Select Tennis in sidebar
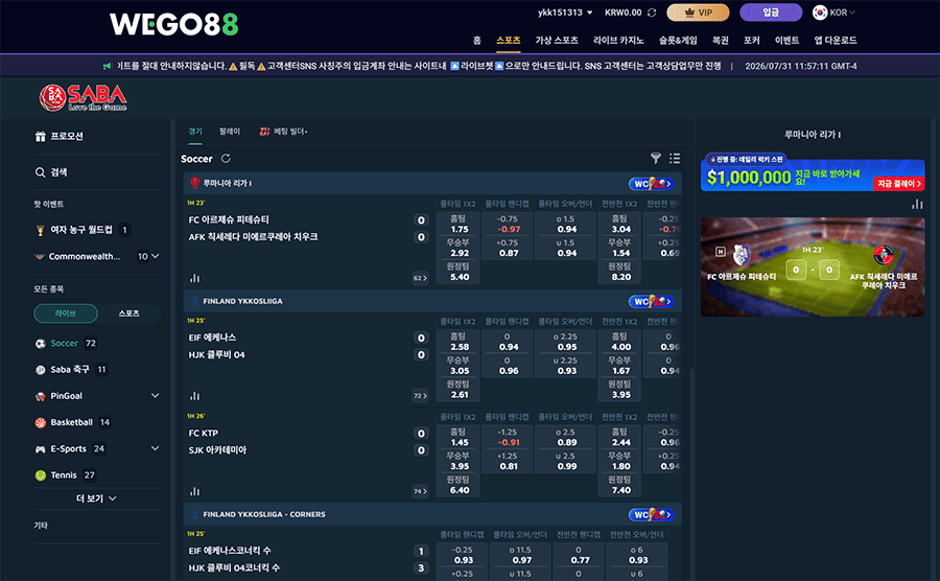The width and height of the screenshot is (940, 581). point(64,475)
